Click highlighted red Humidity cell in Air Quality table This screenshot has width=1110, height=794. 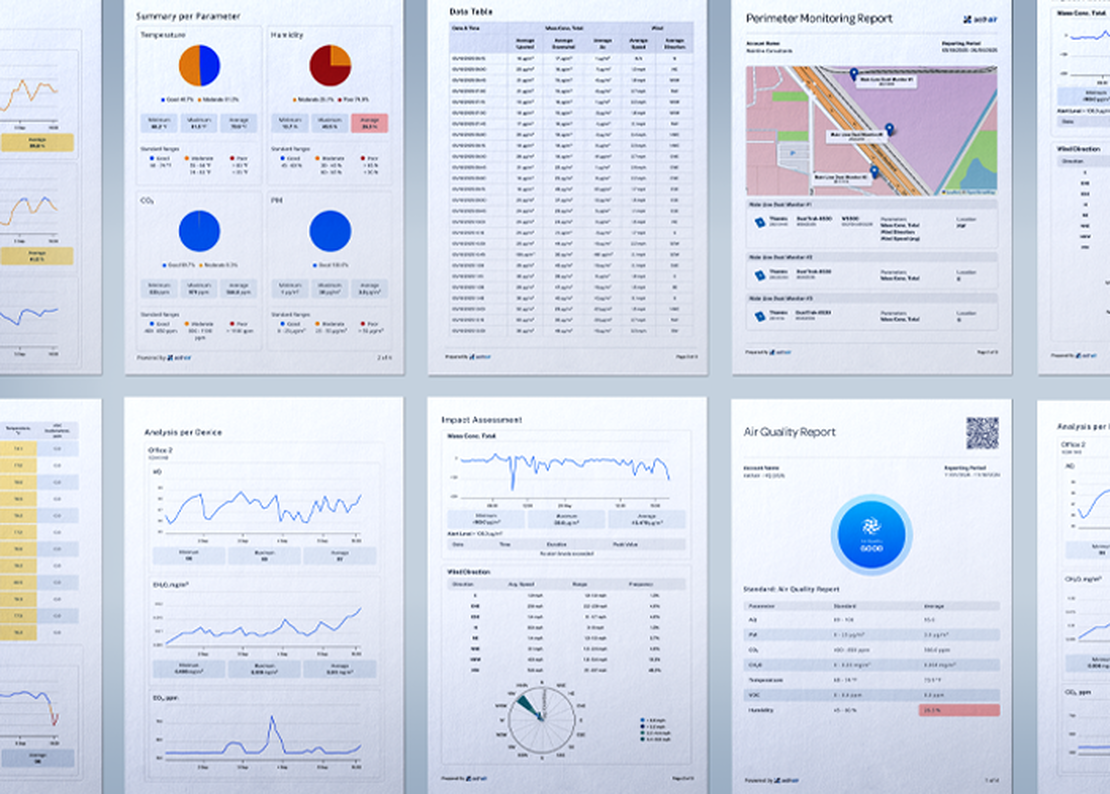tap(958, 709)
